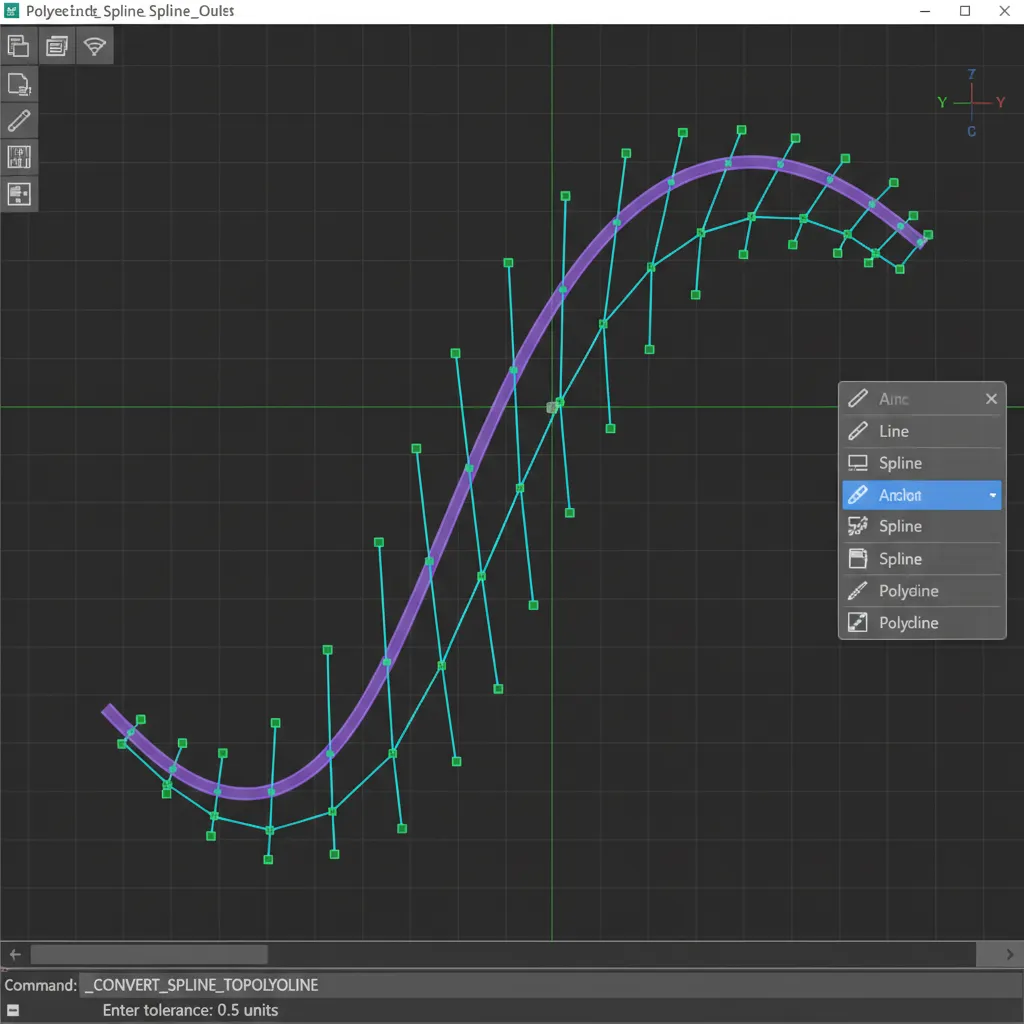Image resolution: width=1024 pixels, height=1024 pixels.
Task: Select the pencil tool in the left toolbar
Action: (20, 120)
